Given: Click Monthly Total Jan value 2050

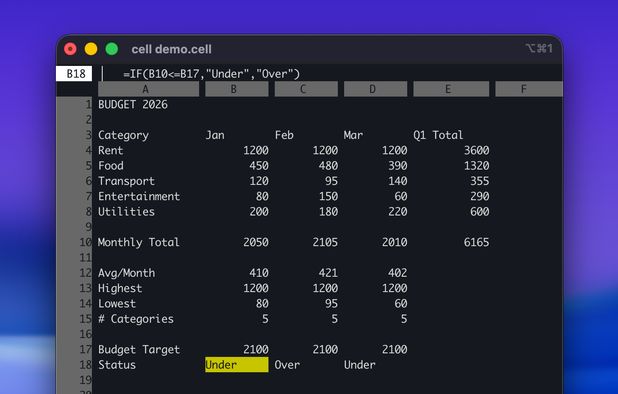Looking at the screenshot, I should 256,242.
